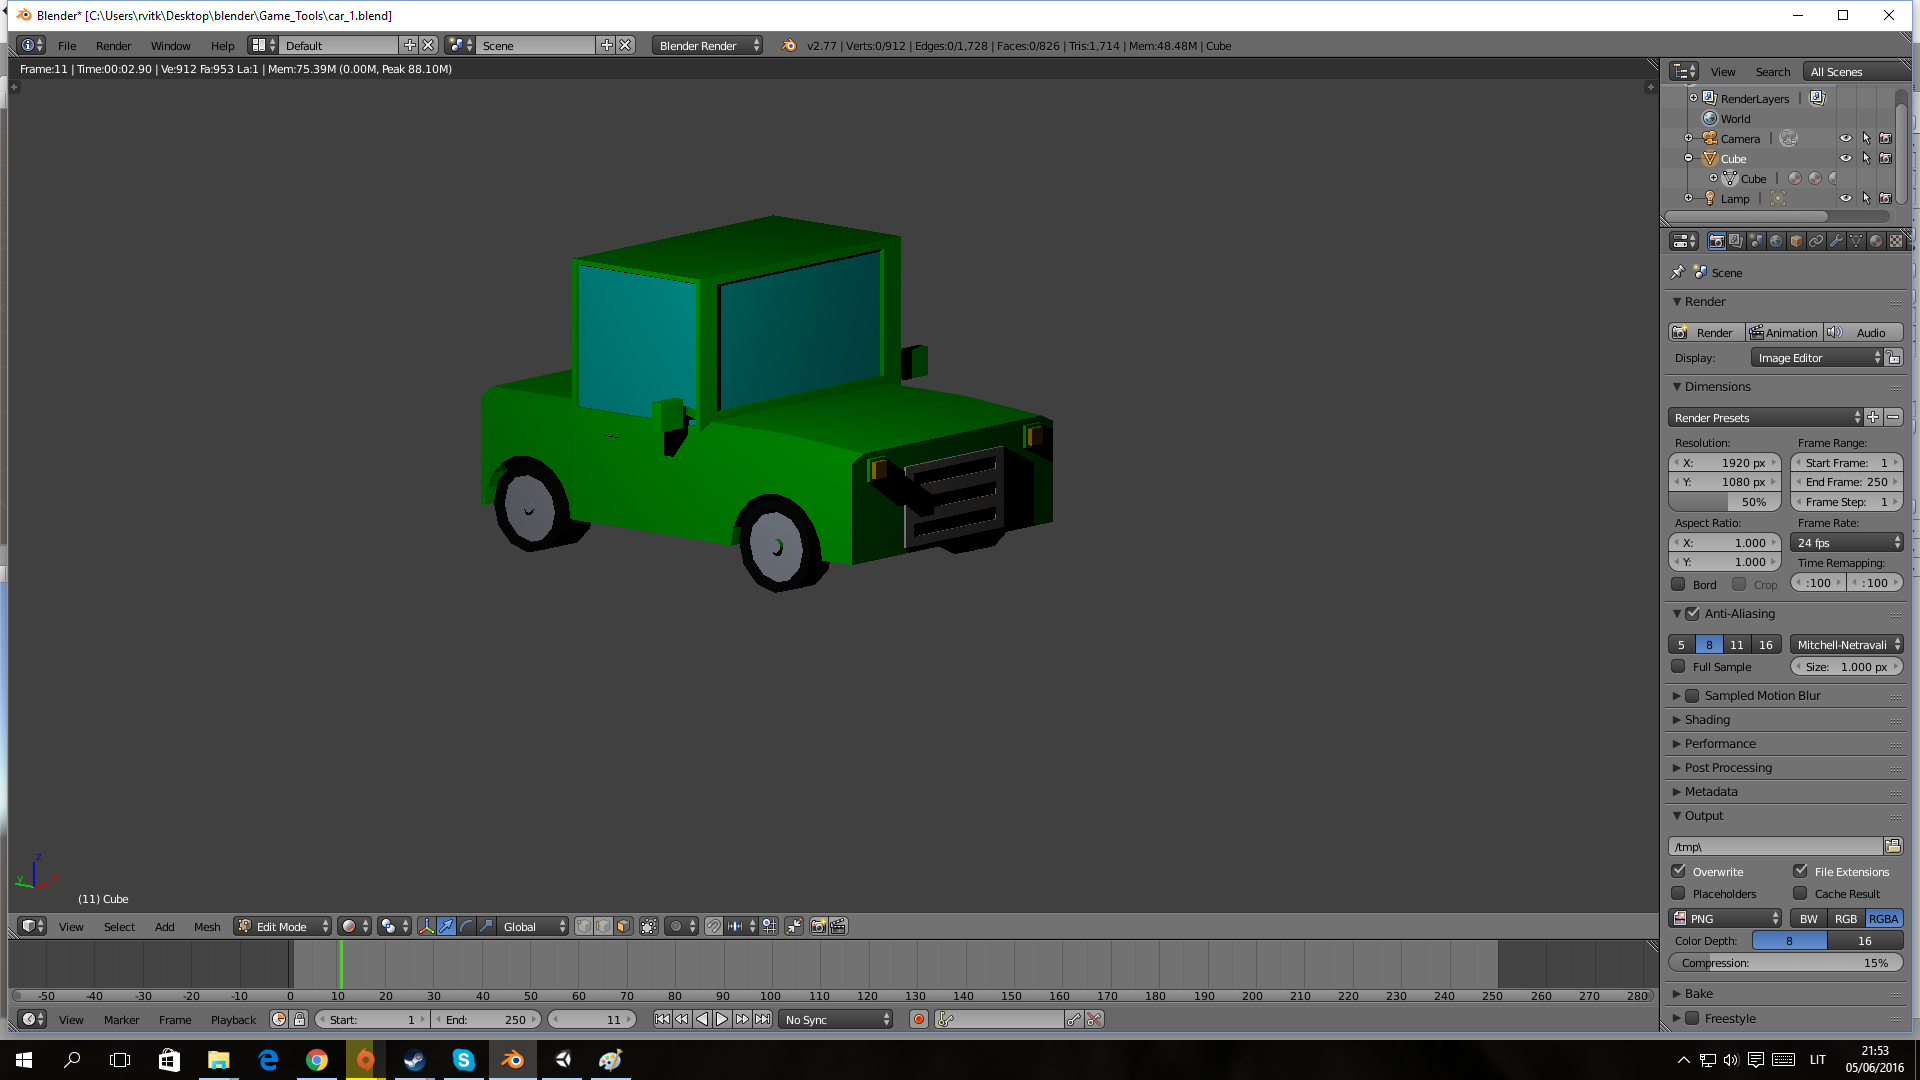Toggle automatic keyframe recording
Viewport: 1920px width, 1080px height.
[x=919, y=1019]
